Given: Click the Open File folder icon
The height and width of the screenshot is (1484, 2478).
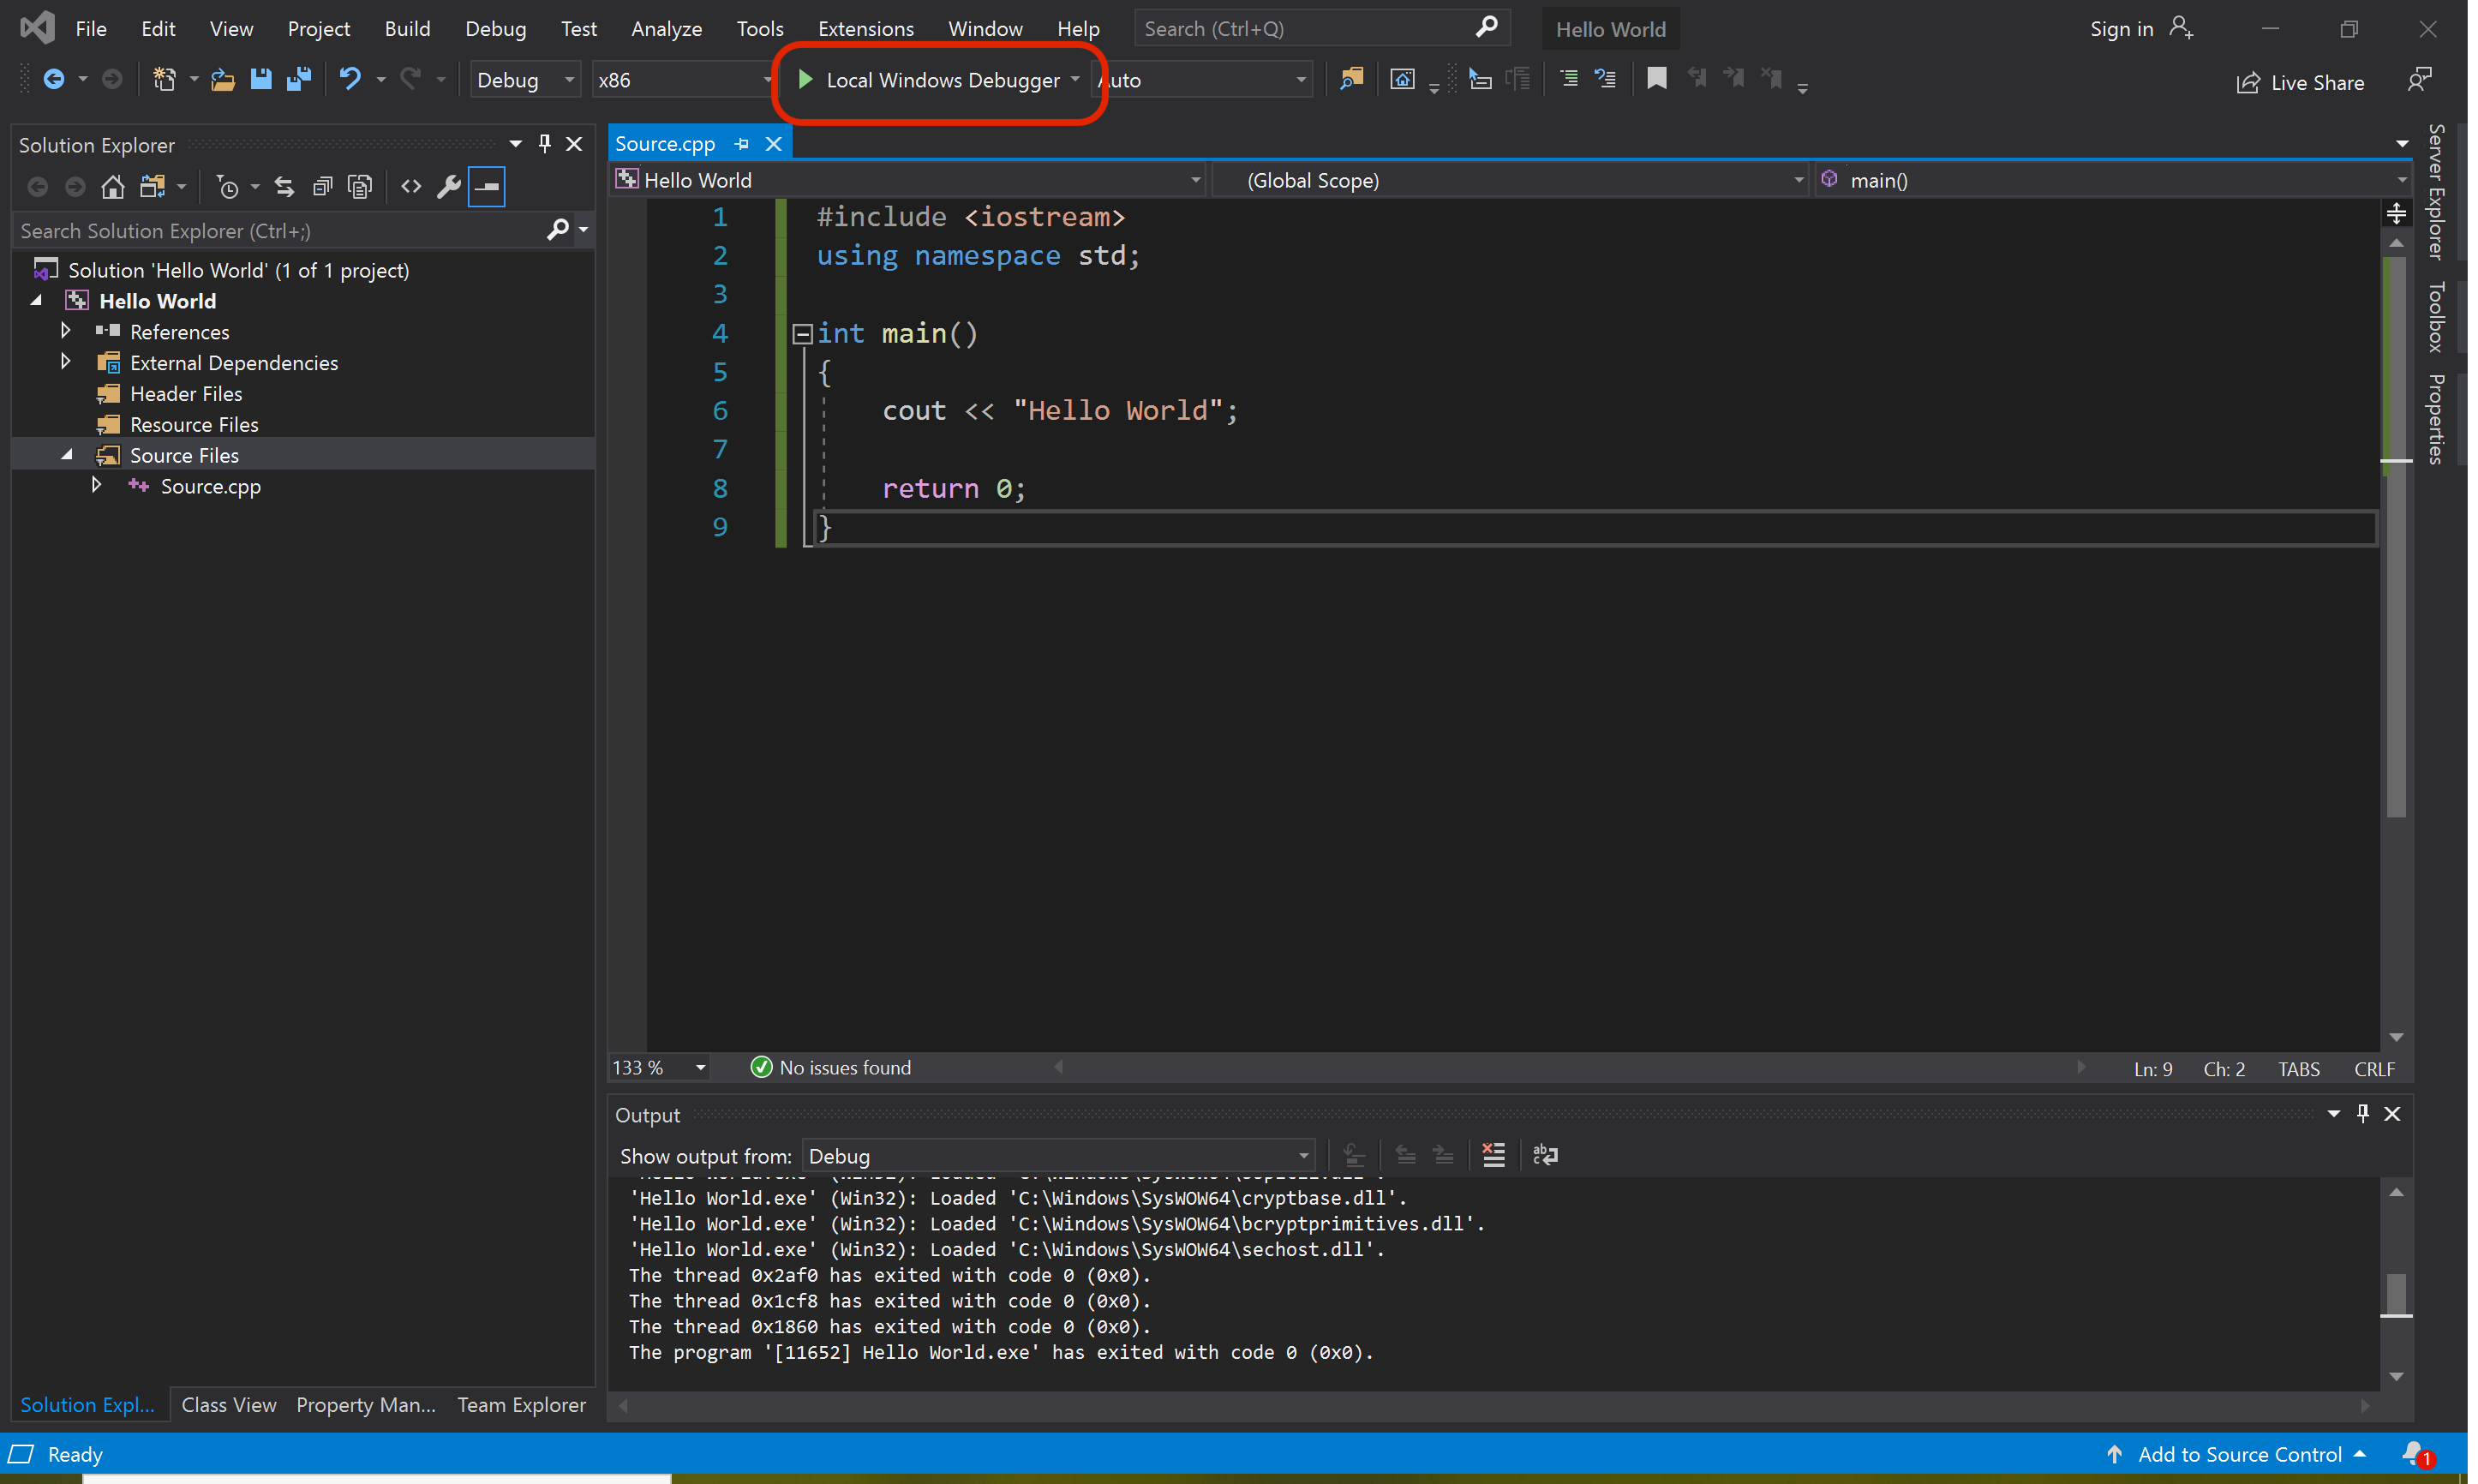Looking at the screenshot, I should click(223, 79).
